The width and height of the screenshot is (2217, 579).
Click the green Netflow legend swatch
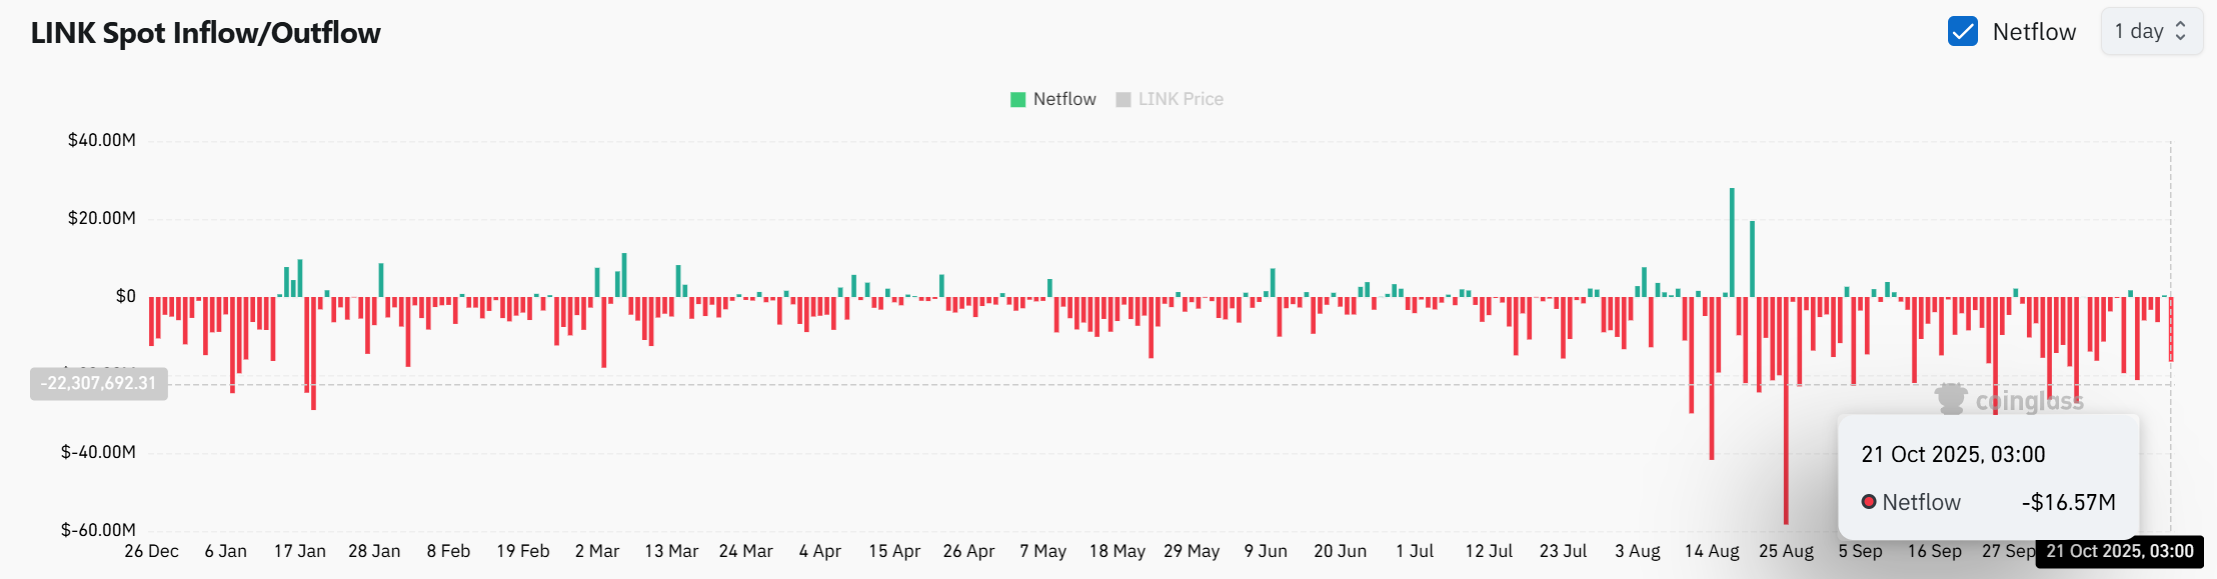tap(1018, 100)
